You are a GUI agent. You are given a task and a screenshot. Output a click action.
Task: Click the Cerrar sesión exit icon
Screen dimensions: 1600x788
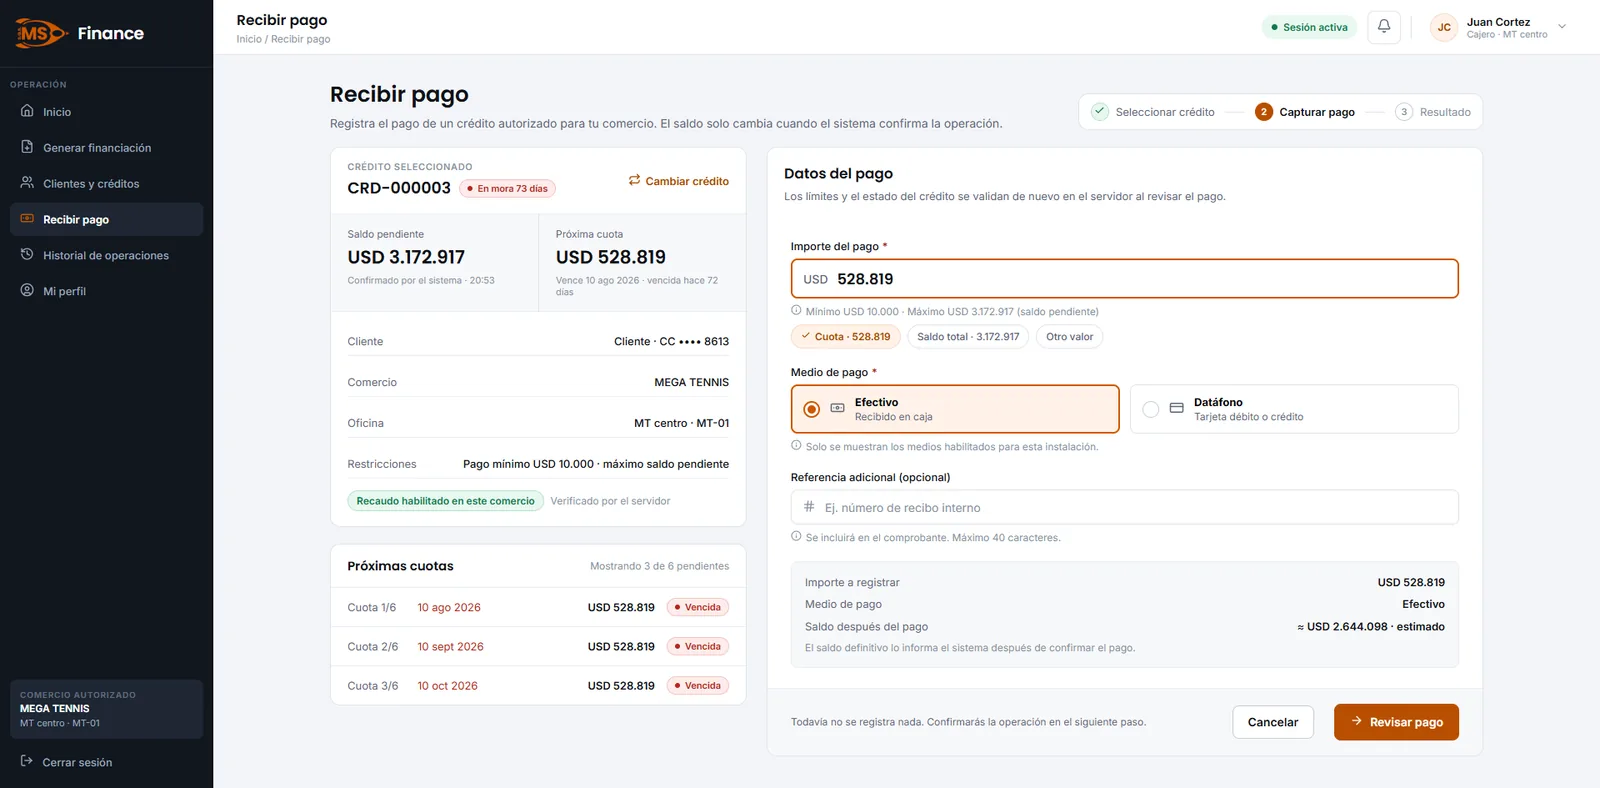[27, 761]
